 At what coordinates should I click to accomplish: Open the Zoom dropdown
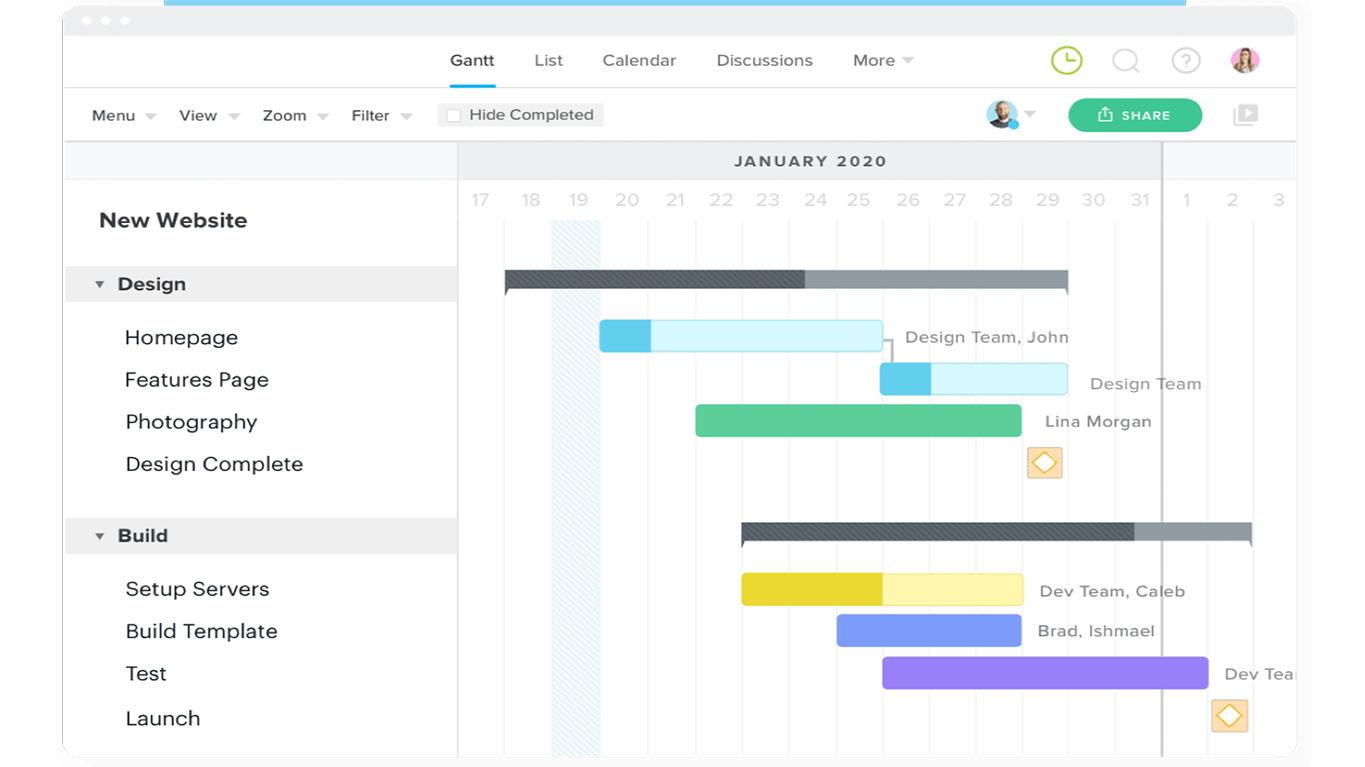pyautogui.click(x=294, y=116)
